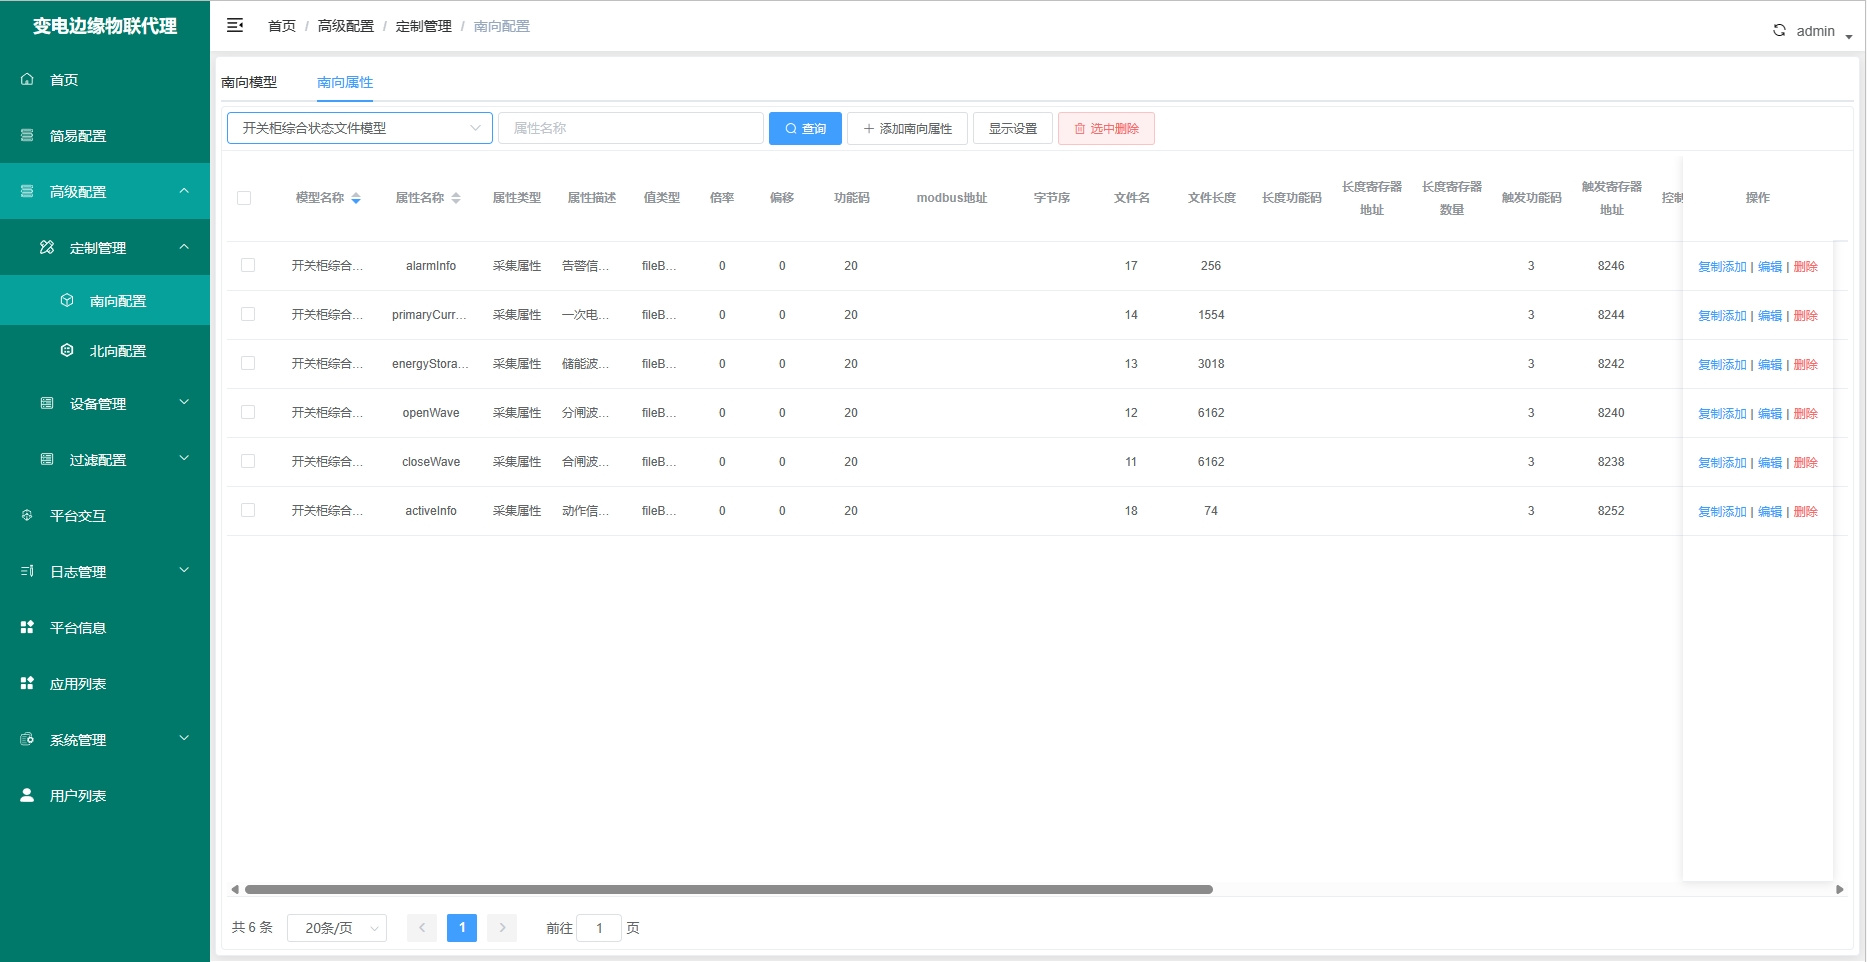Image resolution: width=1867 pixels, height=962 pixels.
Task: Click the 属性名称 search input field
Action: tap(630, 128)
